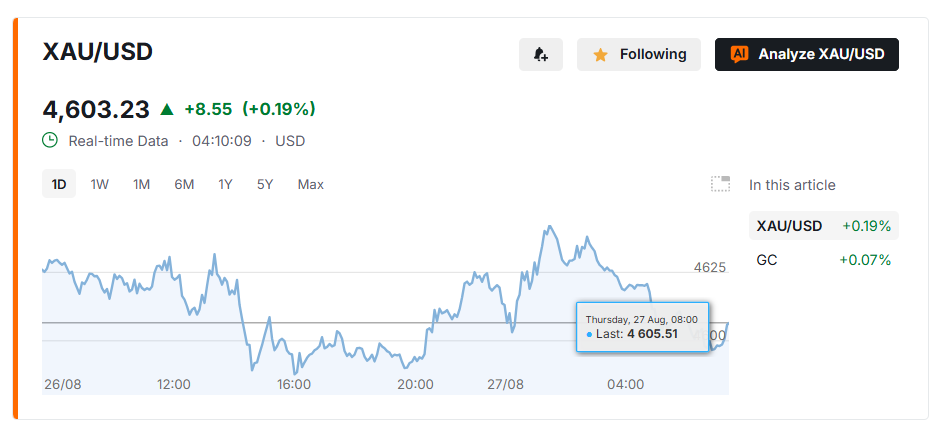Select XAU/USD row in article list

point(824,226)
